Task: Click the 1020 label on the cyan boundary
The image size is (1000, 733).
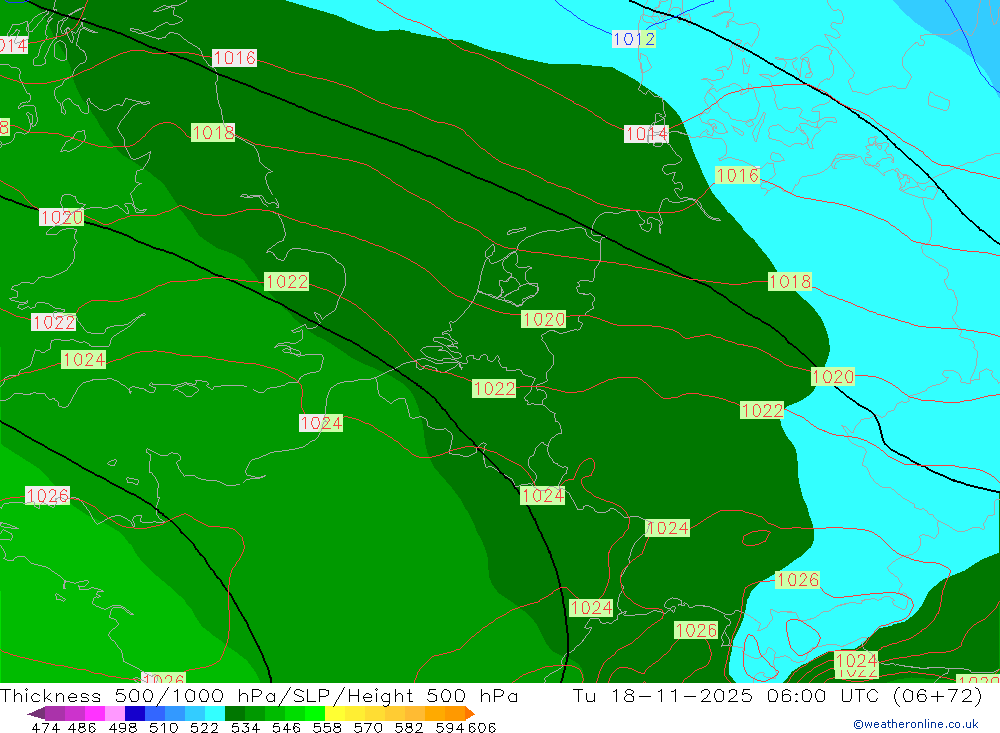Action: [x=833, y=376]
